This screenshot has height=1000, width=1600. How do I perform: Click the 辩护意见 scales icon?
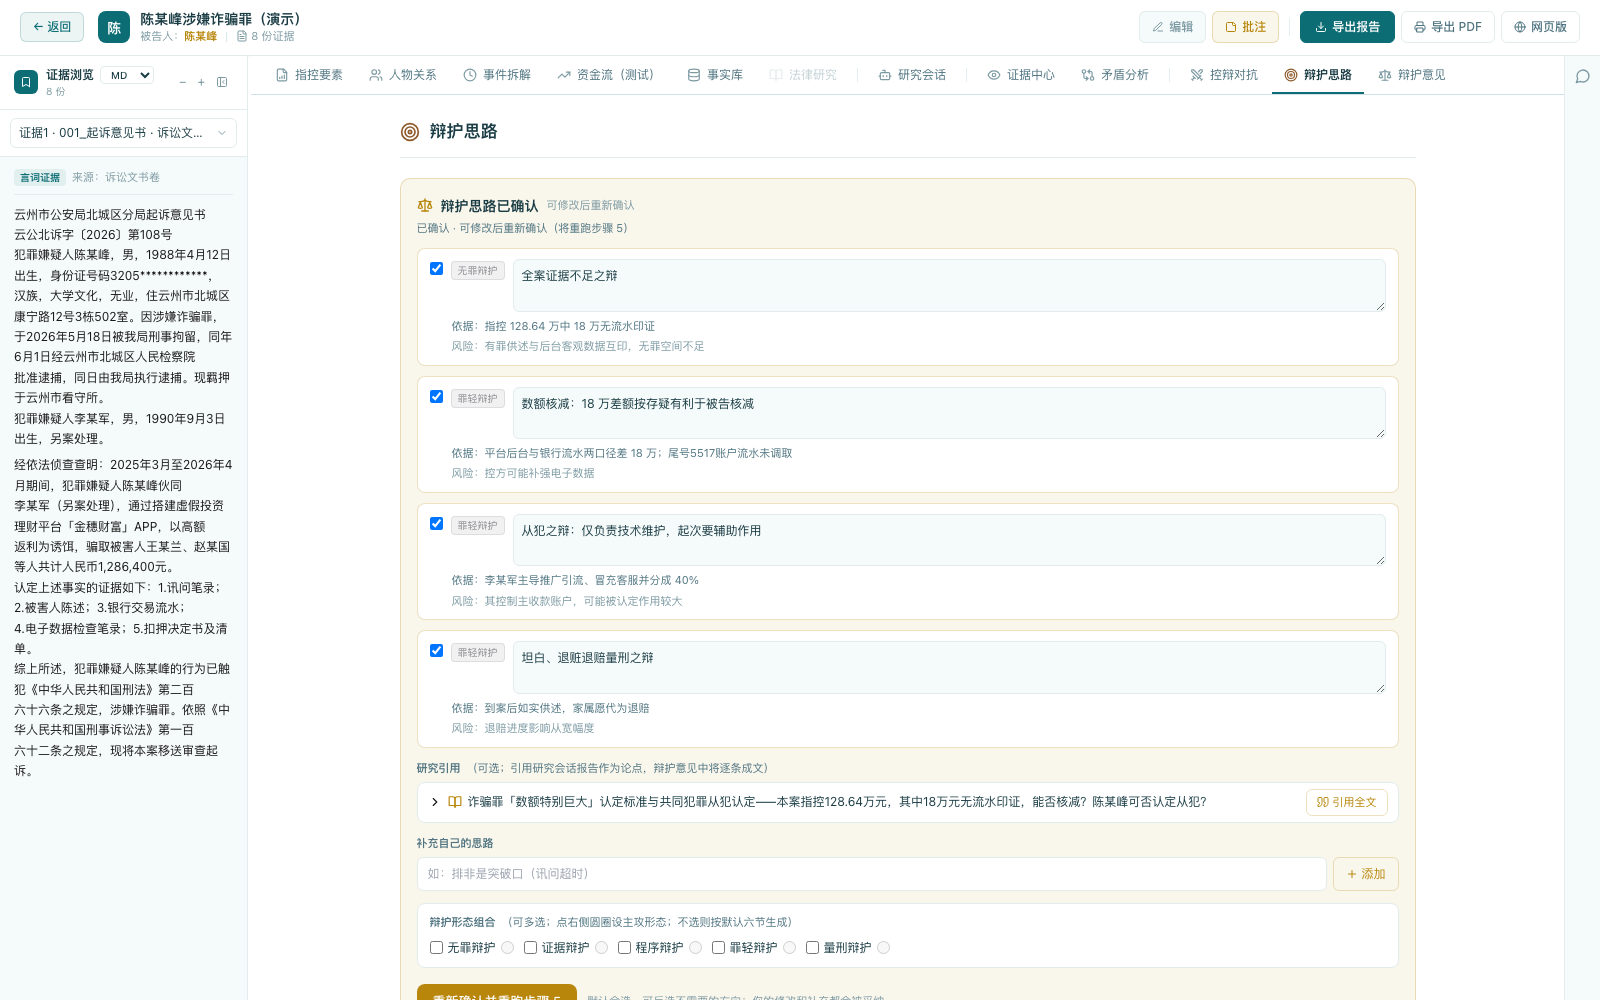coord(1385,75)
